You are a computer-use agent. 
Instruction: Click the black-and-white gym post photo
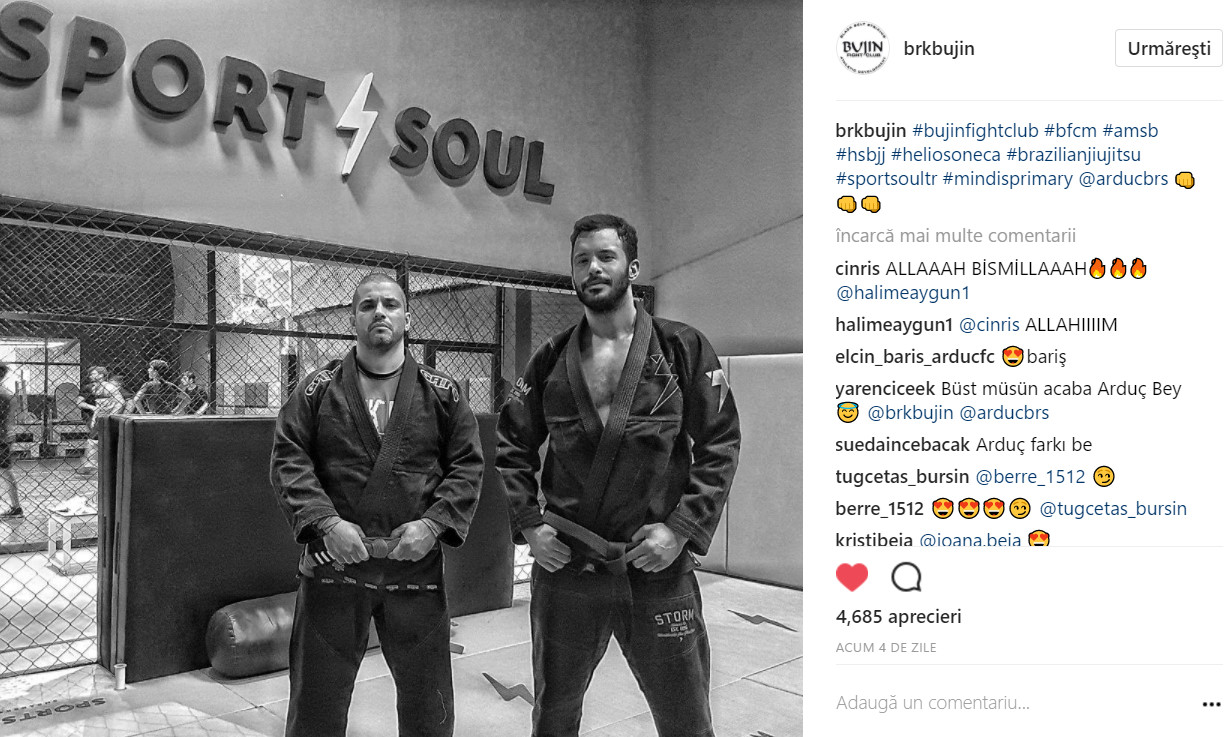401,368
